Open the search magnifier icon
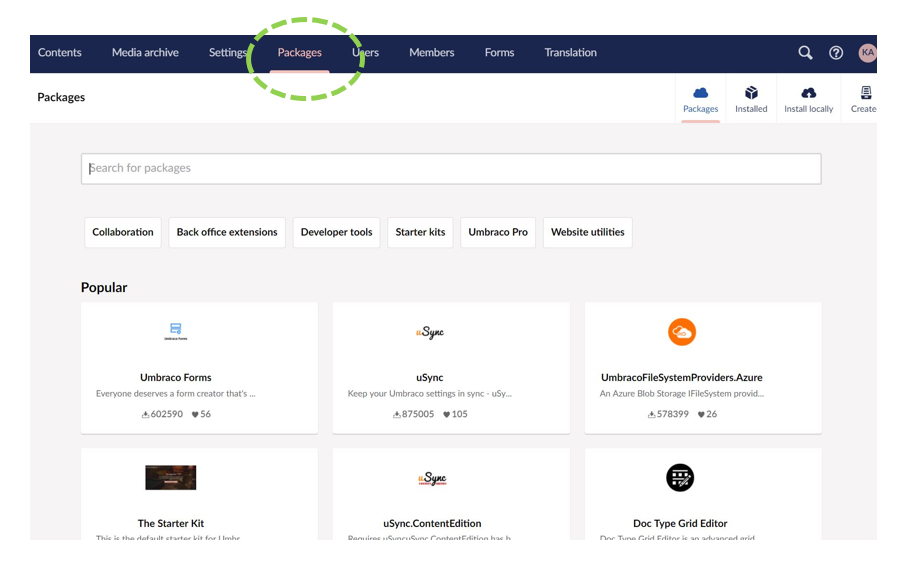897x570 pixels. tap(805, 53)
